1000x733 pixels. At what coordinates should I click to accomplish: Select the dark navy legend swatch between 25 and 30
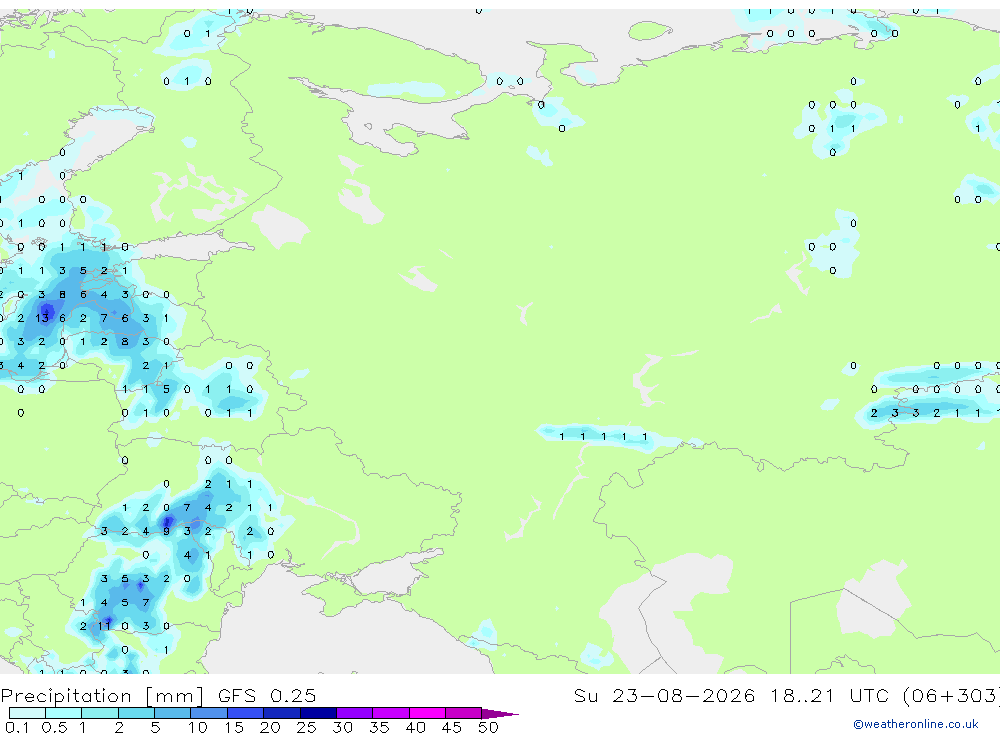coord(318,713)
